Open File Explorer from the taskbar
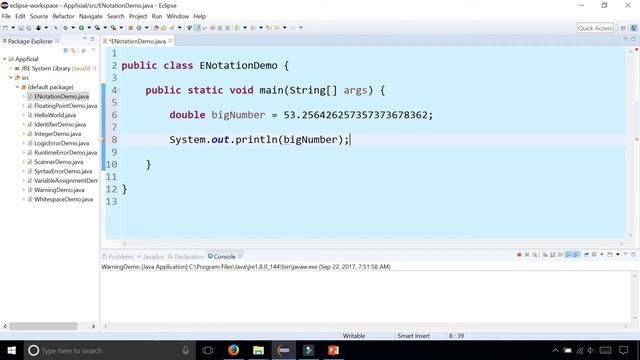This screenshot has width=640, height=360. click(x=258, y=350)
